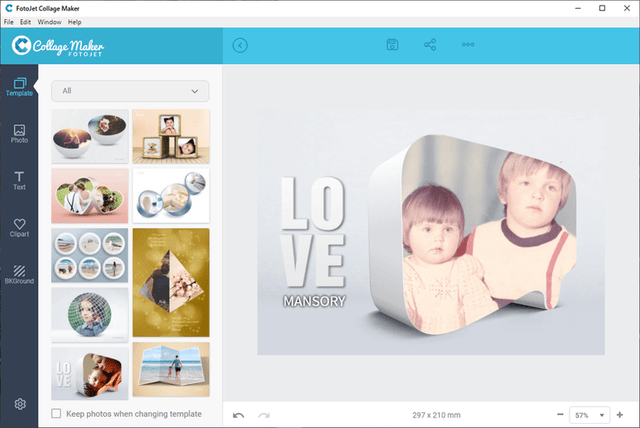Click the undo arrow
Screen dimensions: 640x428
(x=238, y=414)
